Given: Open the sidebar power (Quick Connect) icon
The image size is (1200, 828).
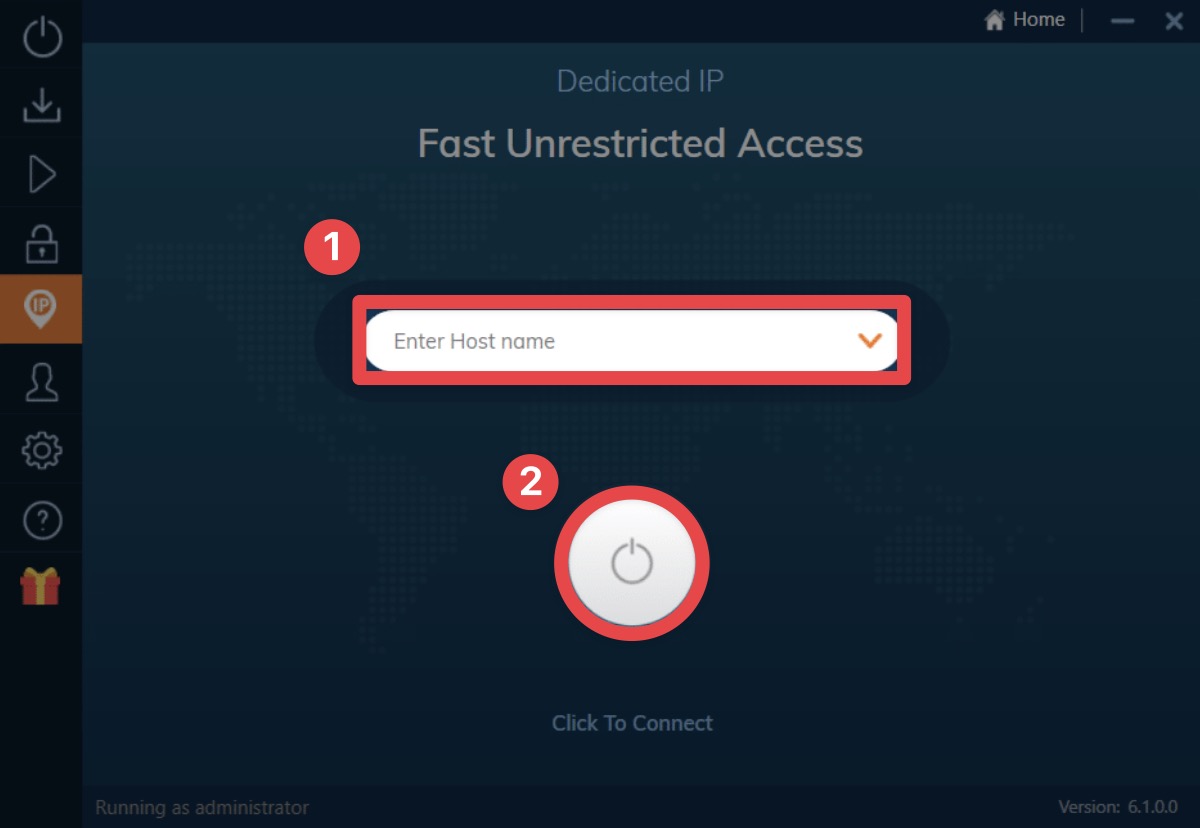Looking at the screenshot, I should [42, 36].
